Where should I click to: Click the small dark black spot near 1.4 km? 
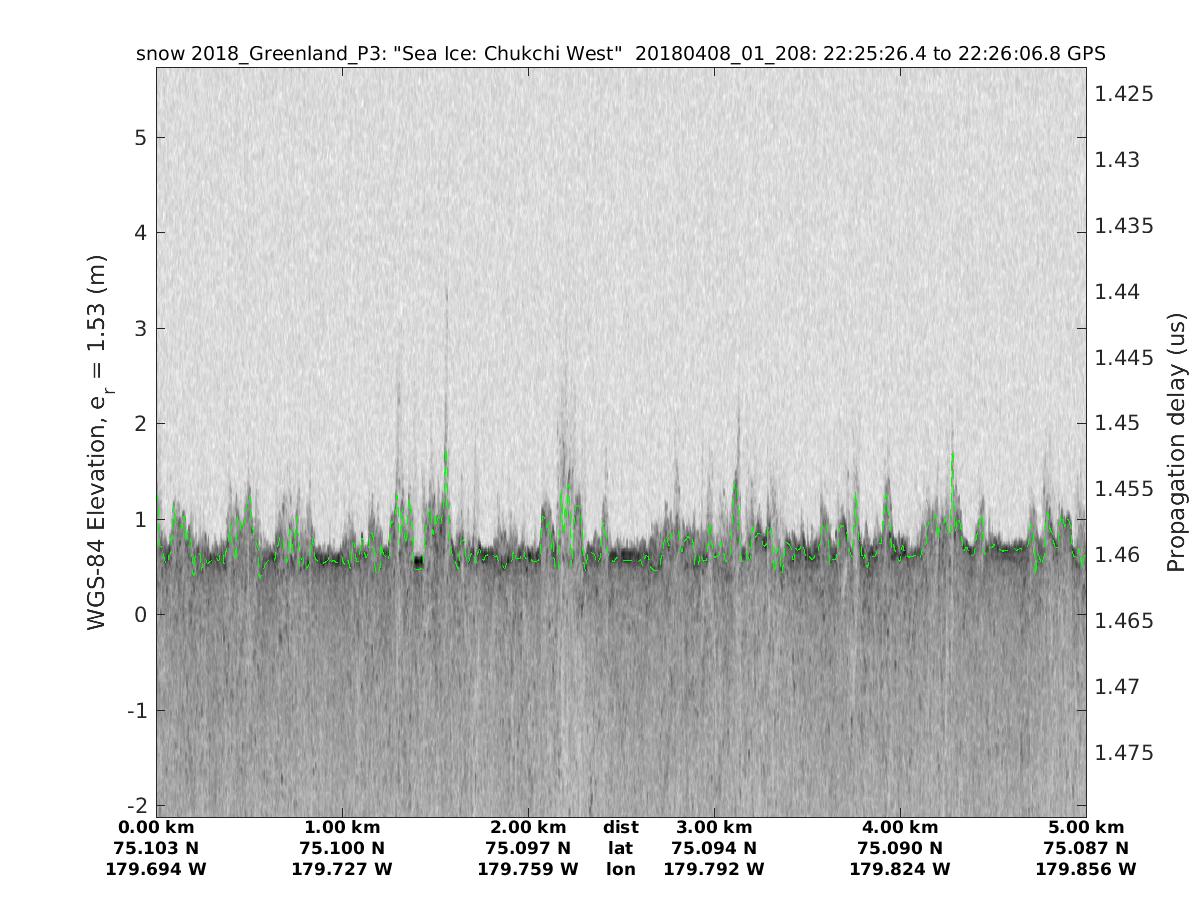[x=418, y=562]
